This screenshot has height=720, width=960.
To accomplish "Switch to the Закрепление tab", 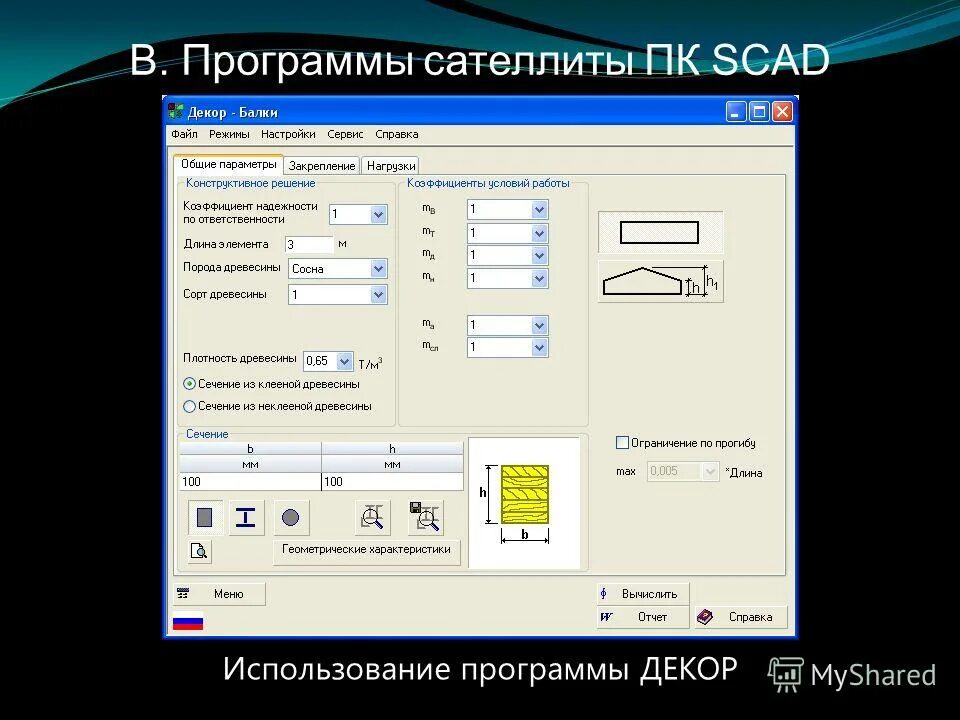I will [322, 165].
